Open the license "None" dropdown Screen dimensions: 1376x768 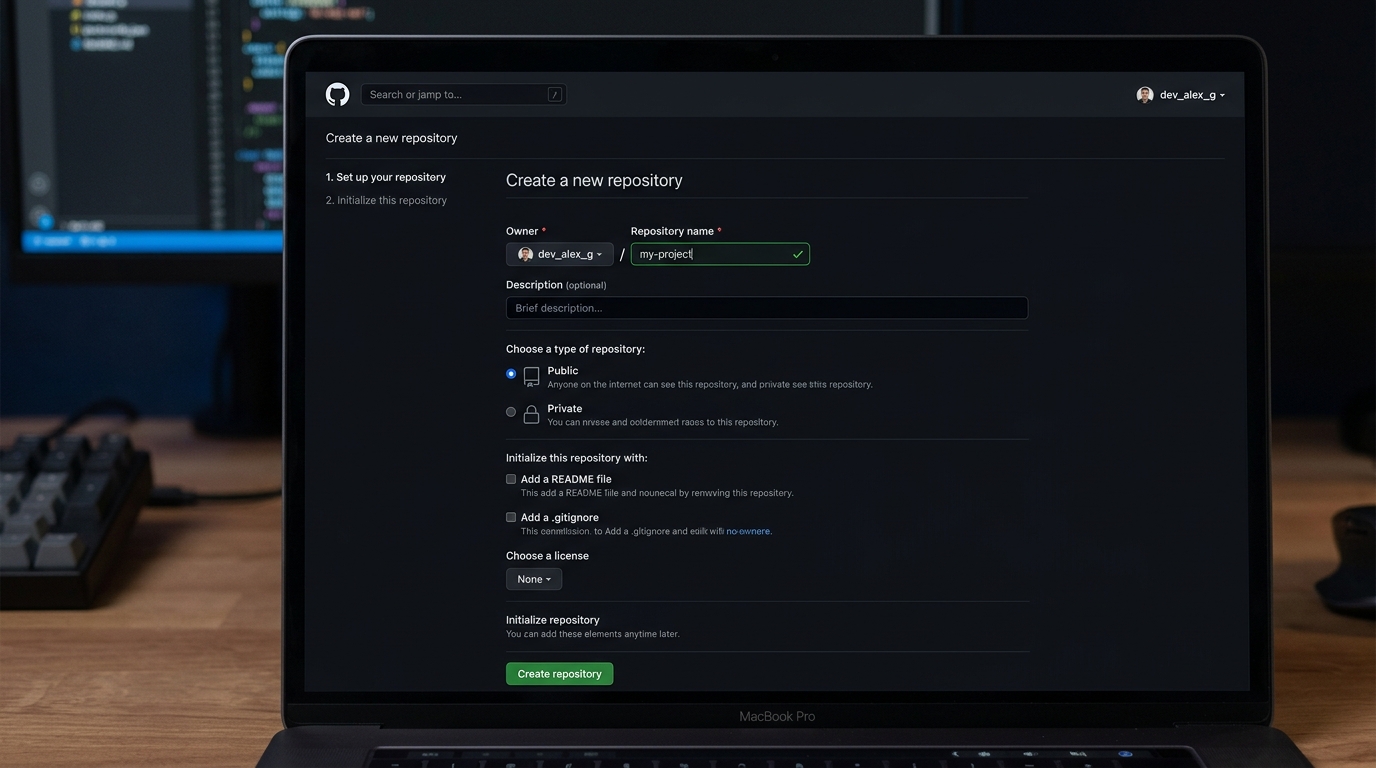pyautogui.click(x=534, y=579)
